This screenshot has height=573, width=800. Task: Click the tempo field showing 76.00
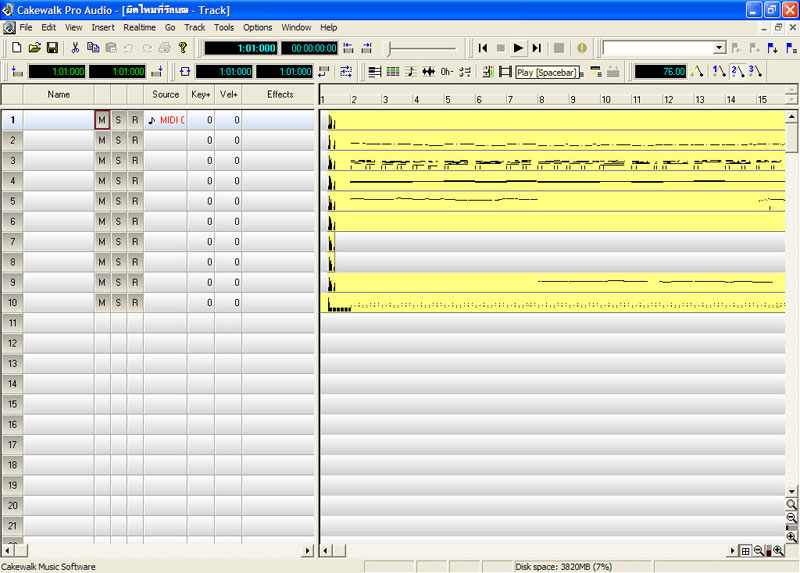661,71
